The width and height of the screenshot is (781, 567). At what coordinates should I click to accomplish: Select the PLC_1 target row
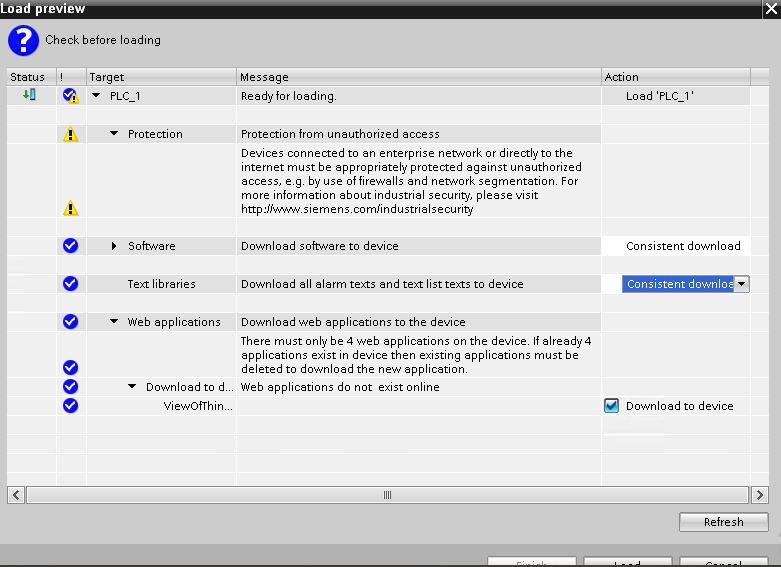pos(125,96)
